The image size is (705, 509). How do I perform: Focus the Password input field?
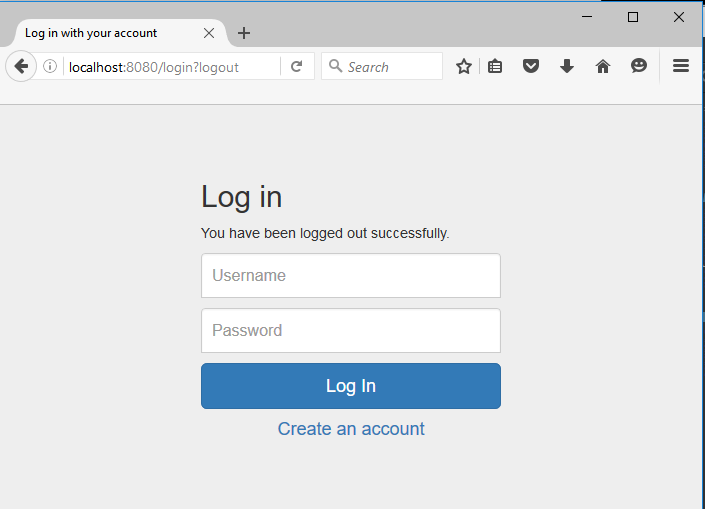(351, 330)
